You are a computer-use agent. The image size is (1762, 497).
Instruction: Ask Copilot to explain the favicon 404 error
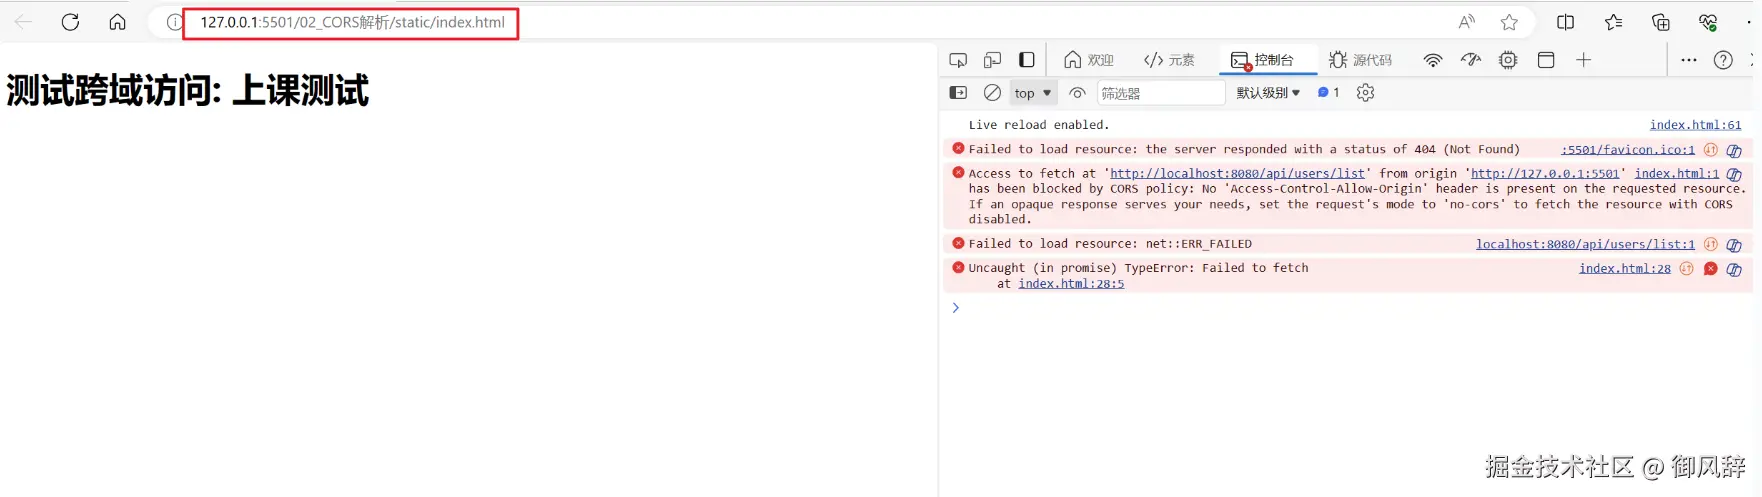(x=1734, y=151)
